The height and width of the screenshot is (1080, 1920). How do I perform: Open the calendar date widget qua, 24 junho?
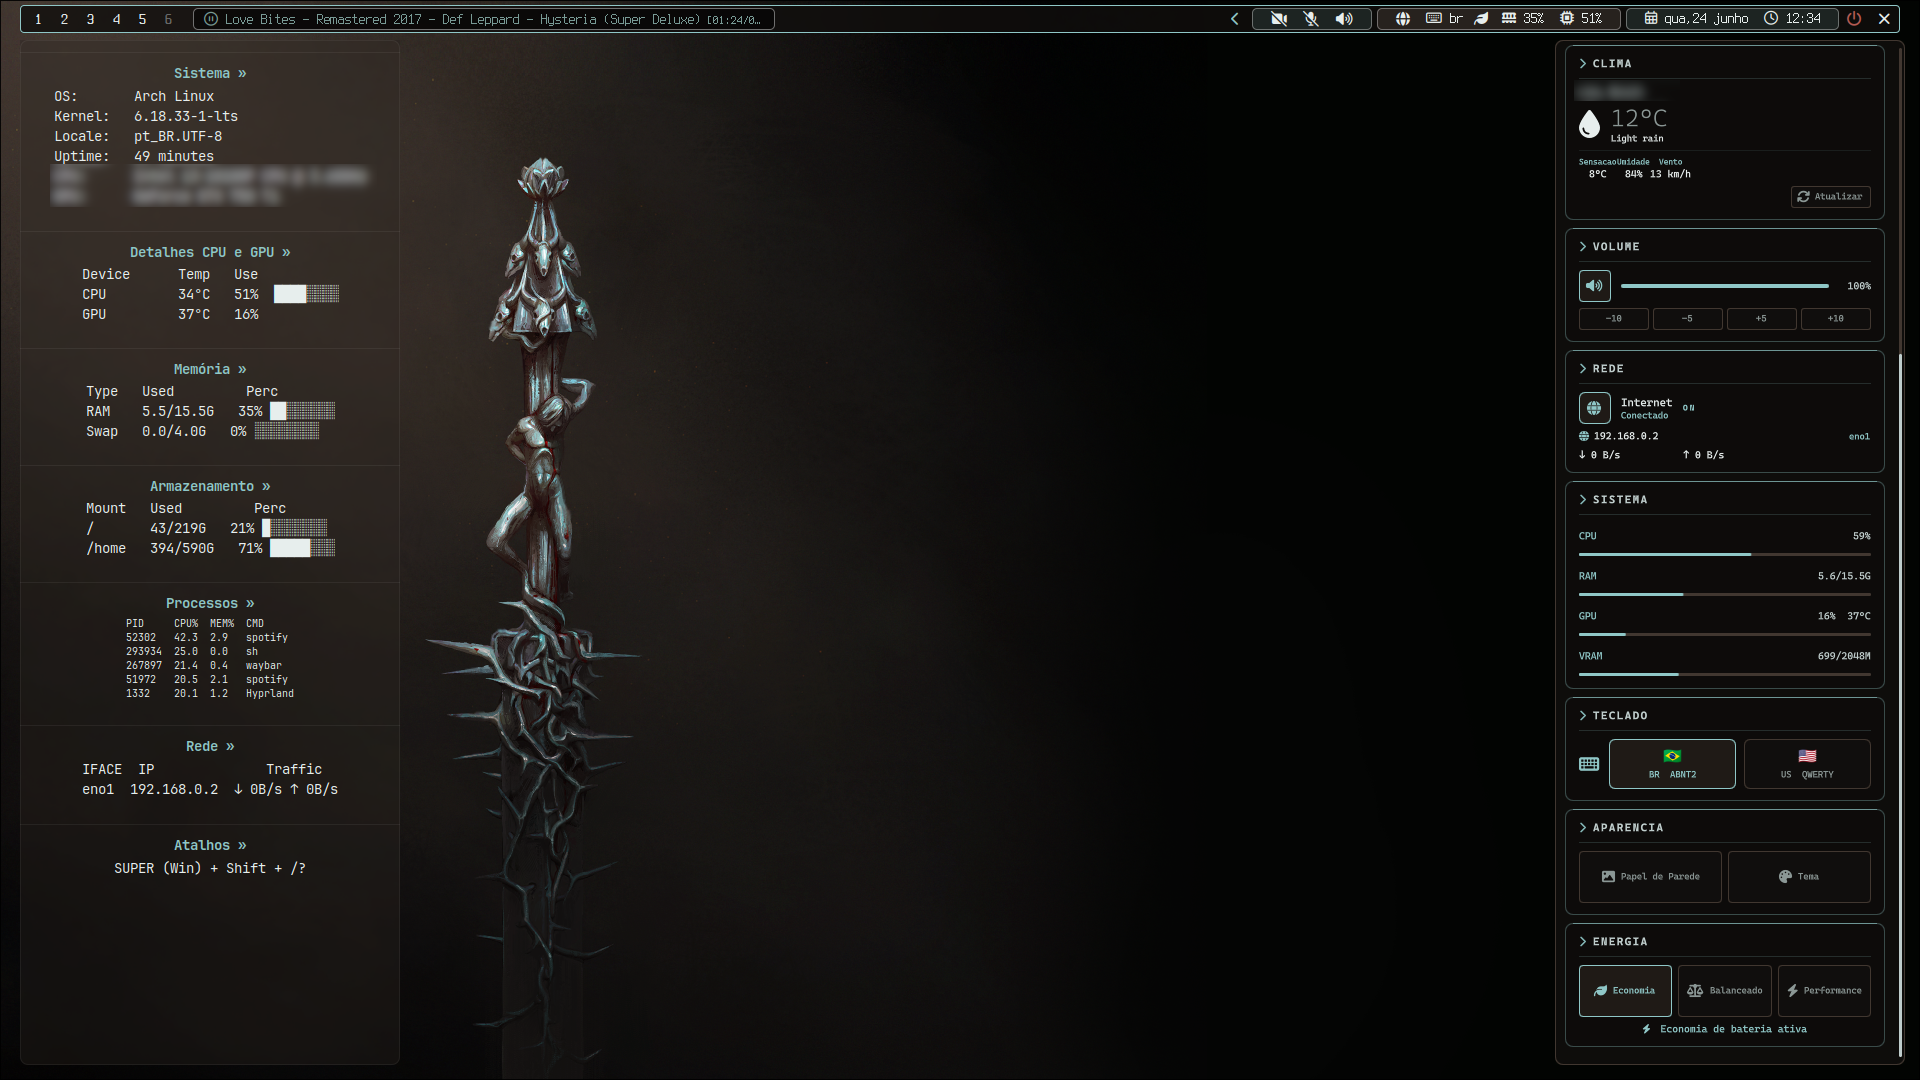click(x=1696, y=19)
